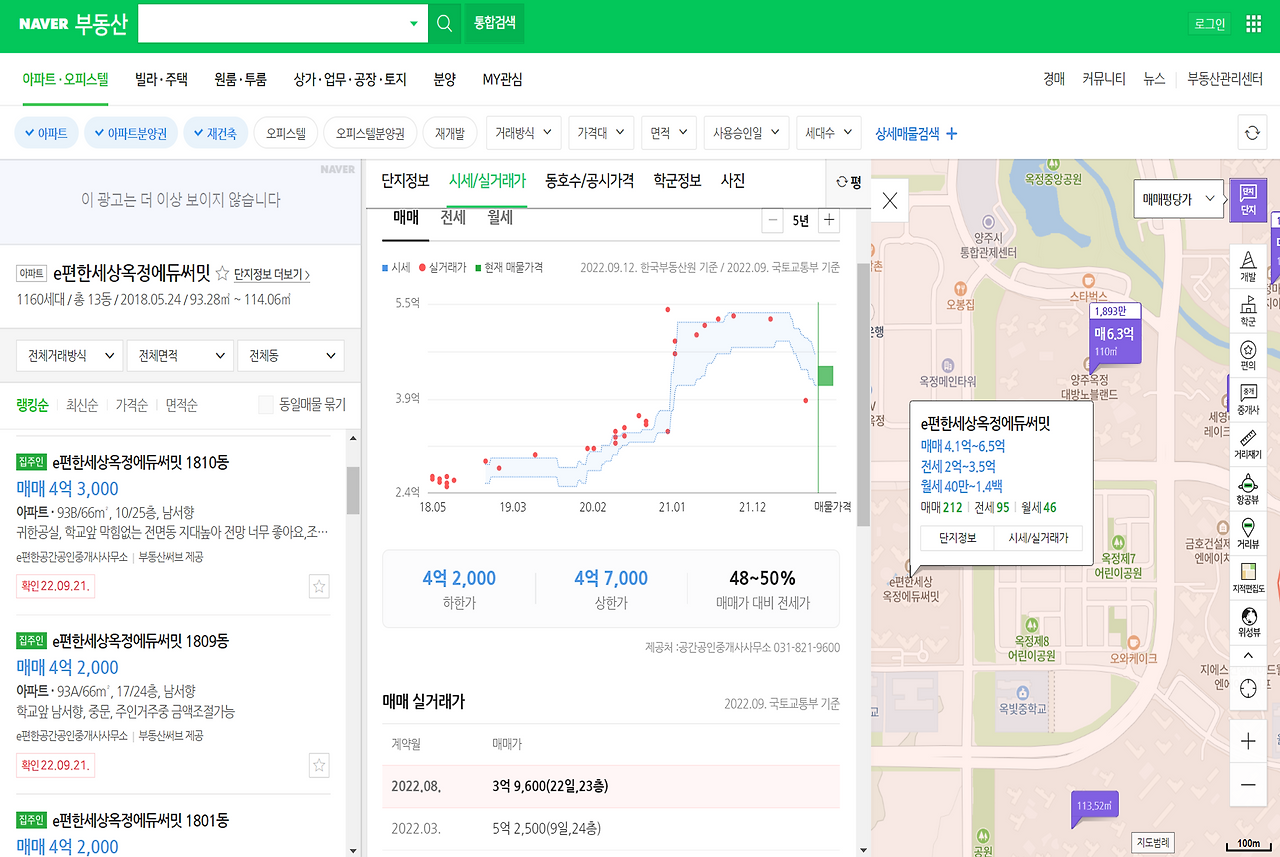Image resolution: width=1280 pixels, height=857 pixels.
Task: Toggle 평 unit conversion
Action: pyautogui.click(x=849, y=182)
